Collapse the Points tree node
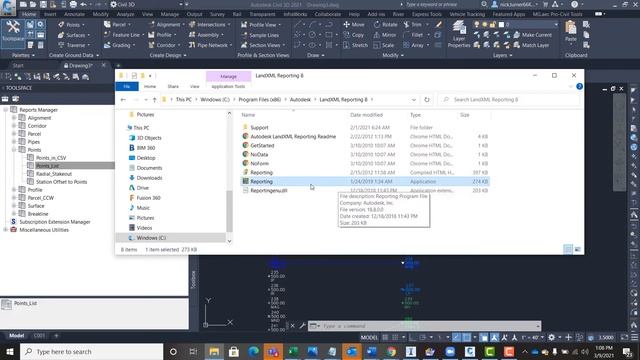640x360 pixels. pos(14,150)
